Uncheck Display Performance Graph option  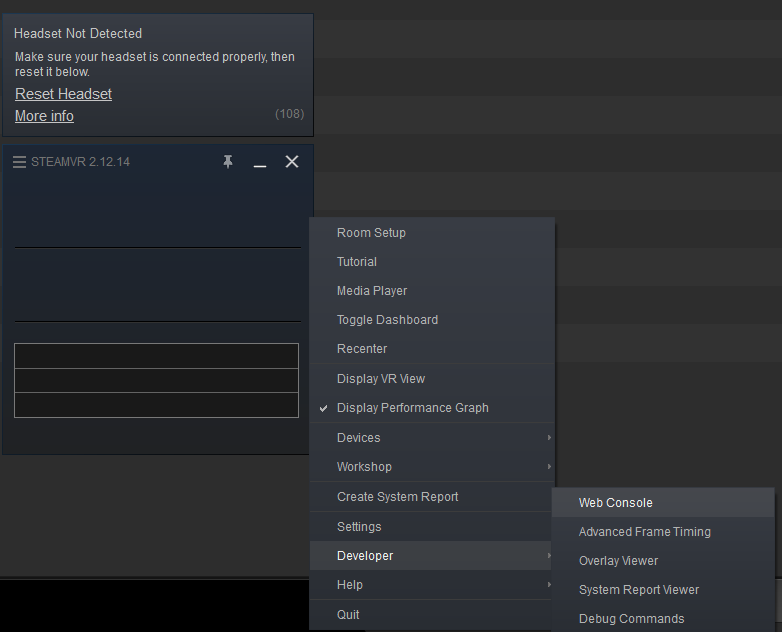click(432, 408)
